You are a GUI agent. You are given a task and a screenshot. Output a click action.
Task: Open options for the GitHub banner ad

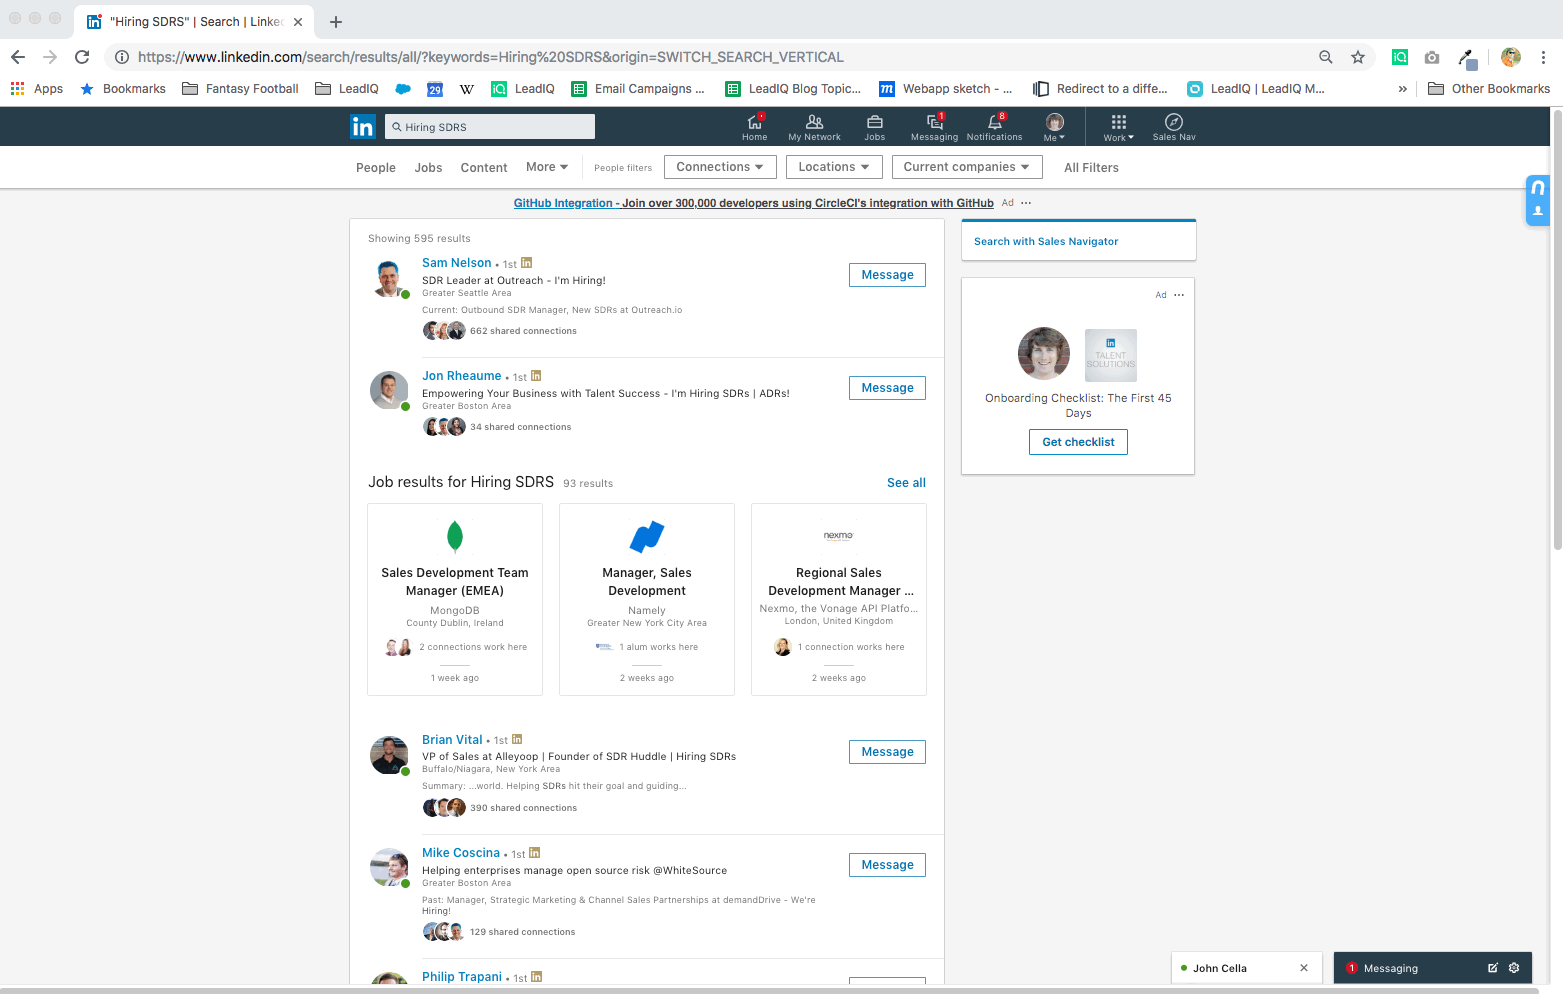(1026, 203)
